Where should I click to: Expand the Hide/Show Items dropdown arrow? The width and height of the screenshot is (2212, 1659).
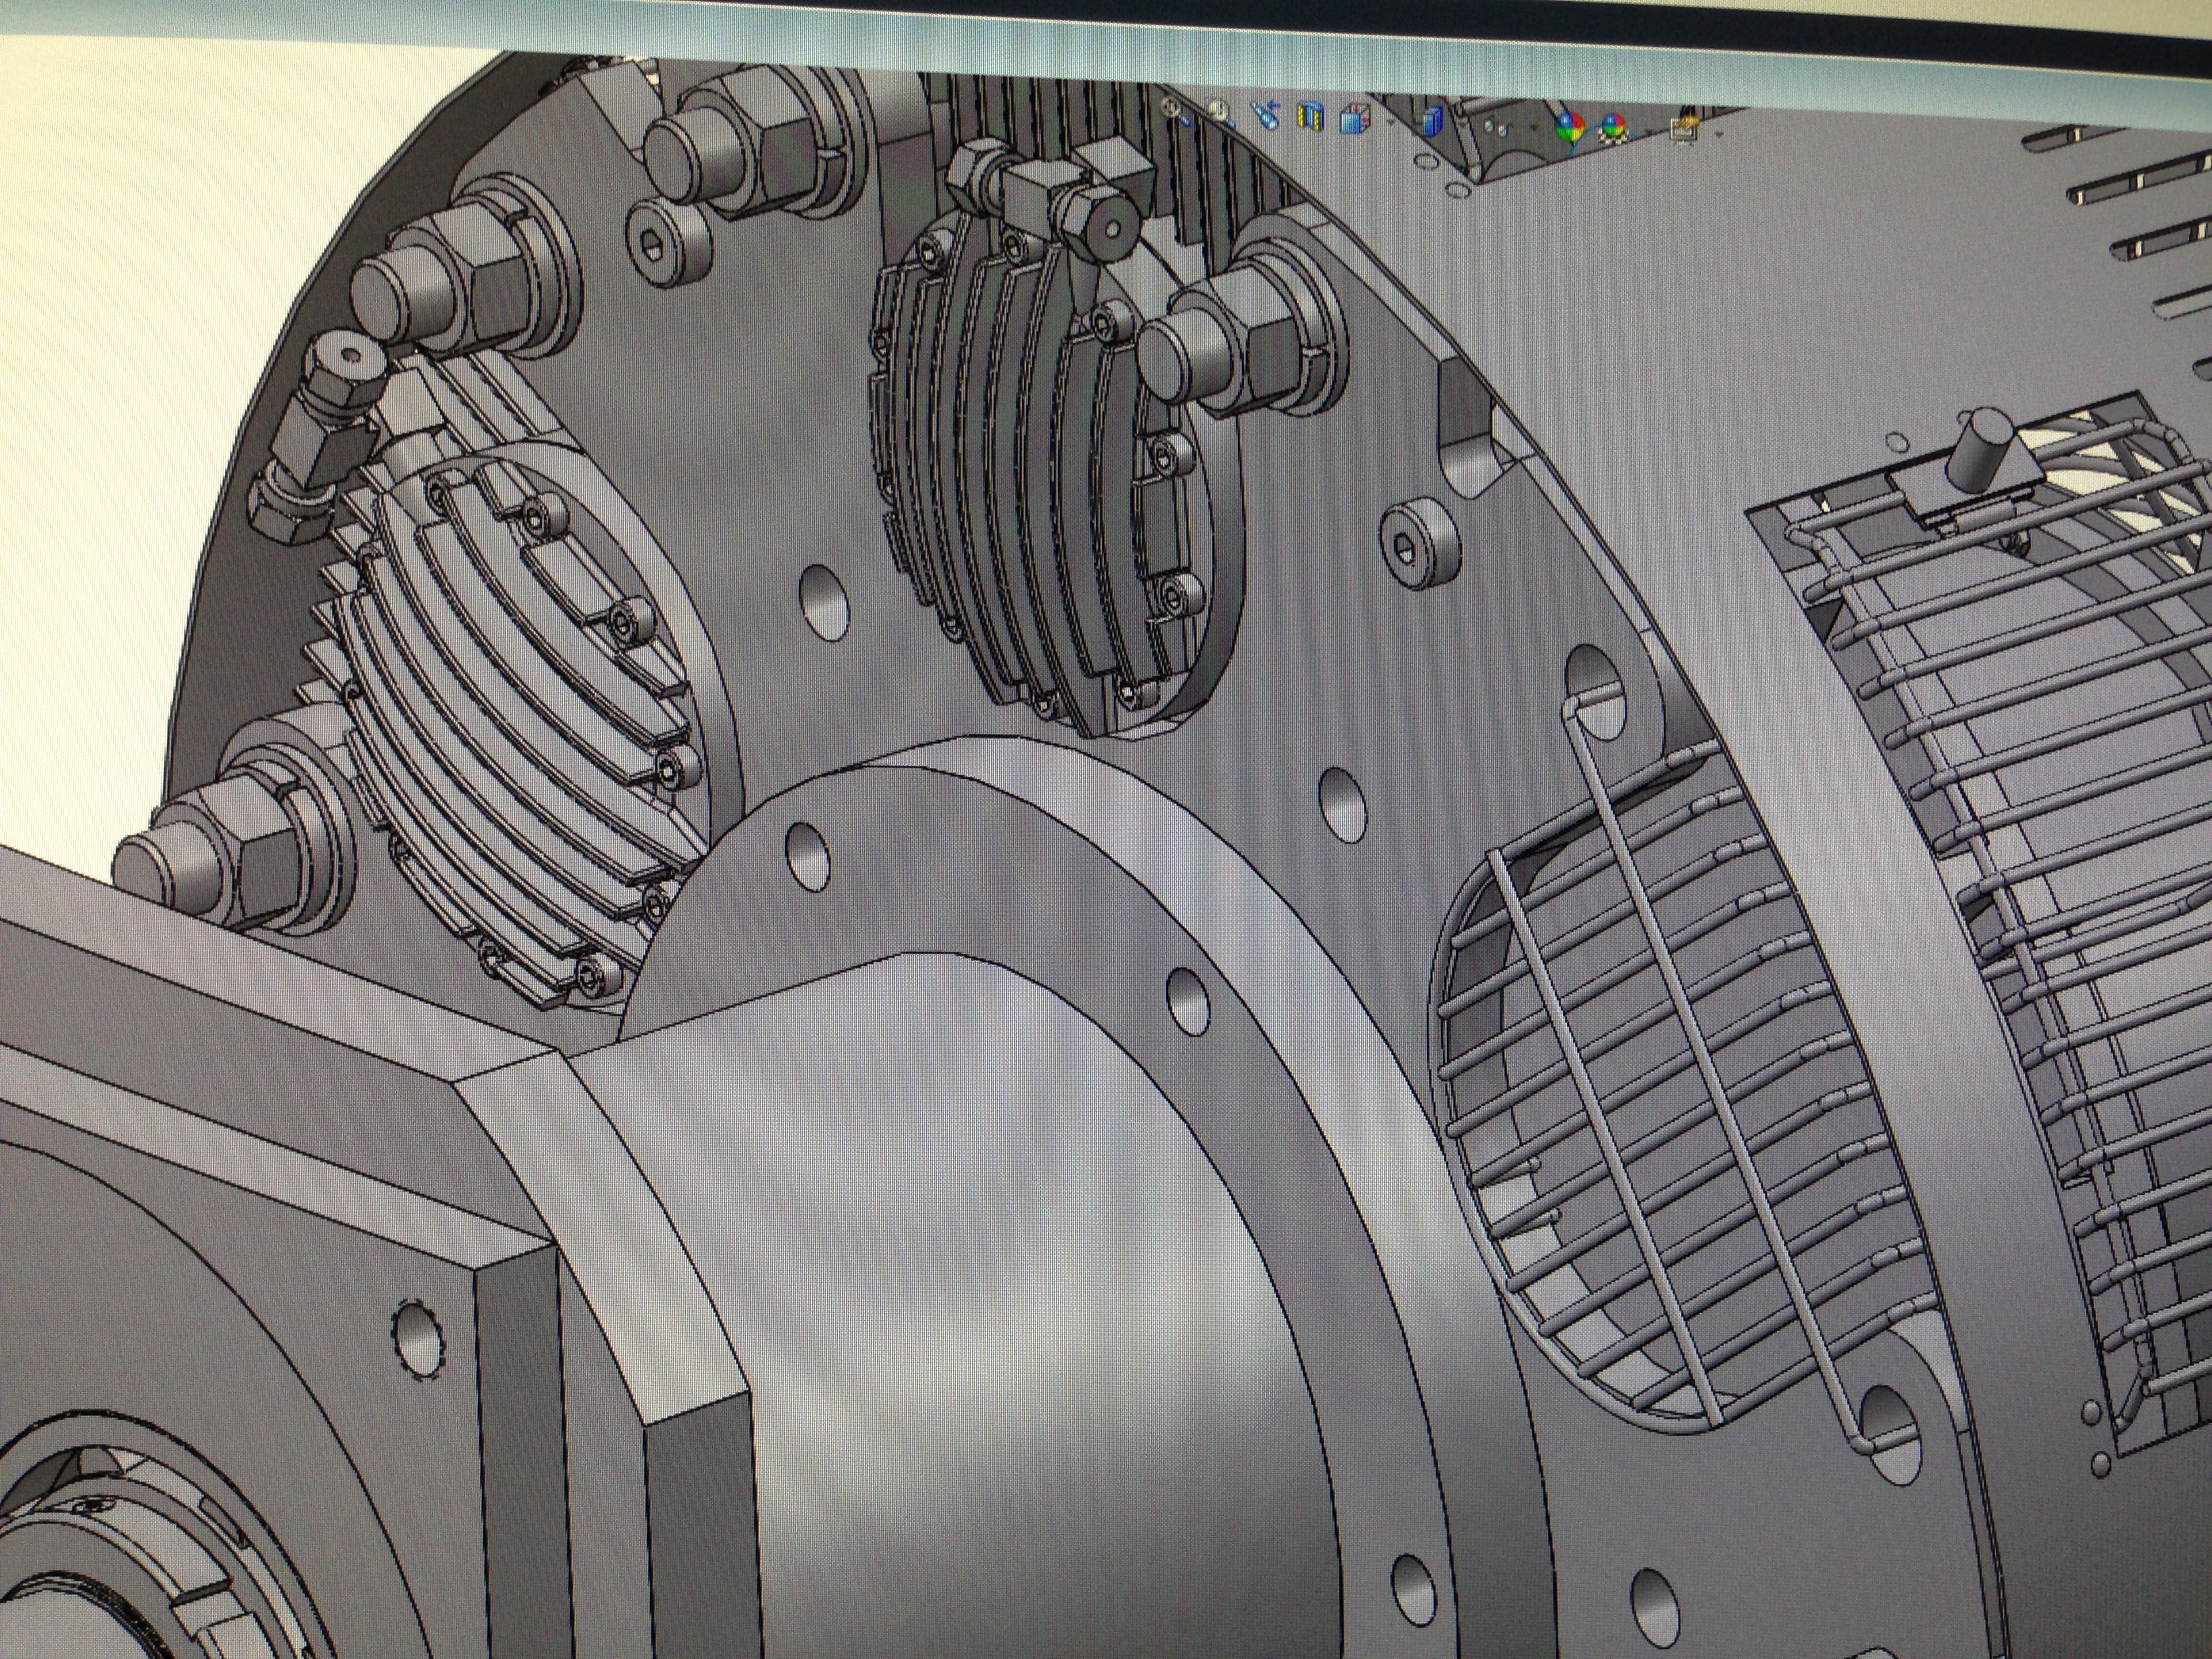(x=1534, y=126)
